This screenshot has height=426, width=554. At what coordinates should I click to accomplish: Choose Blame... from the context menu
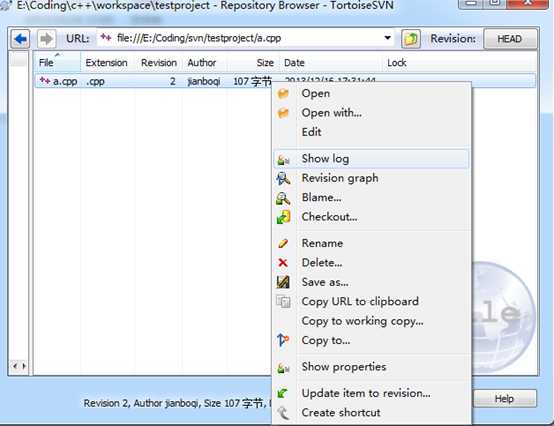coord(371,197)
